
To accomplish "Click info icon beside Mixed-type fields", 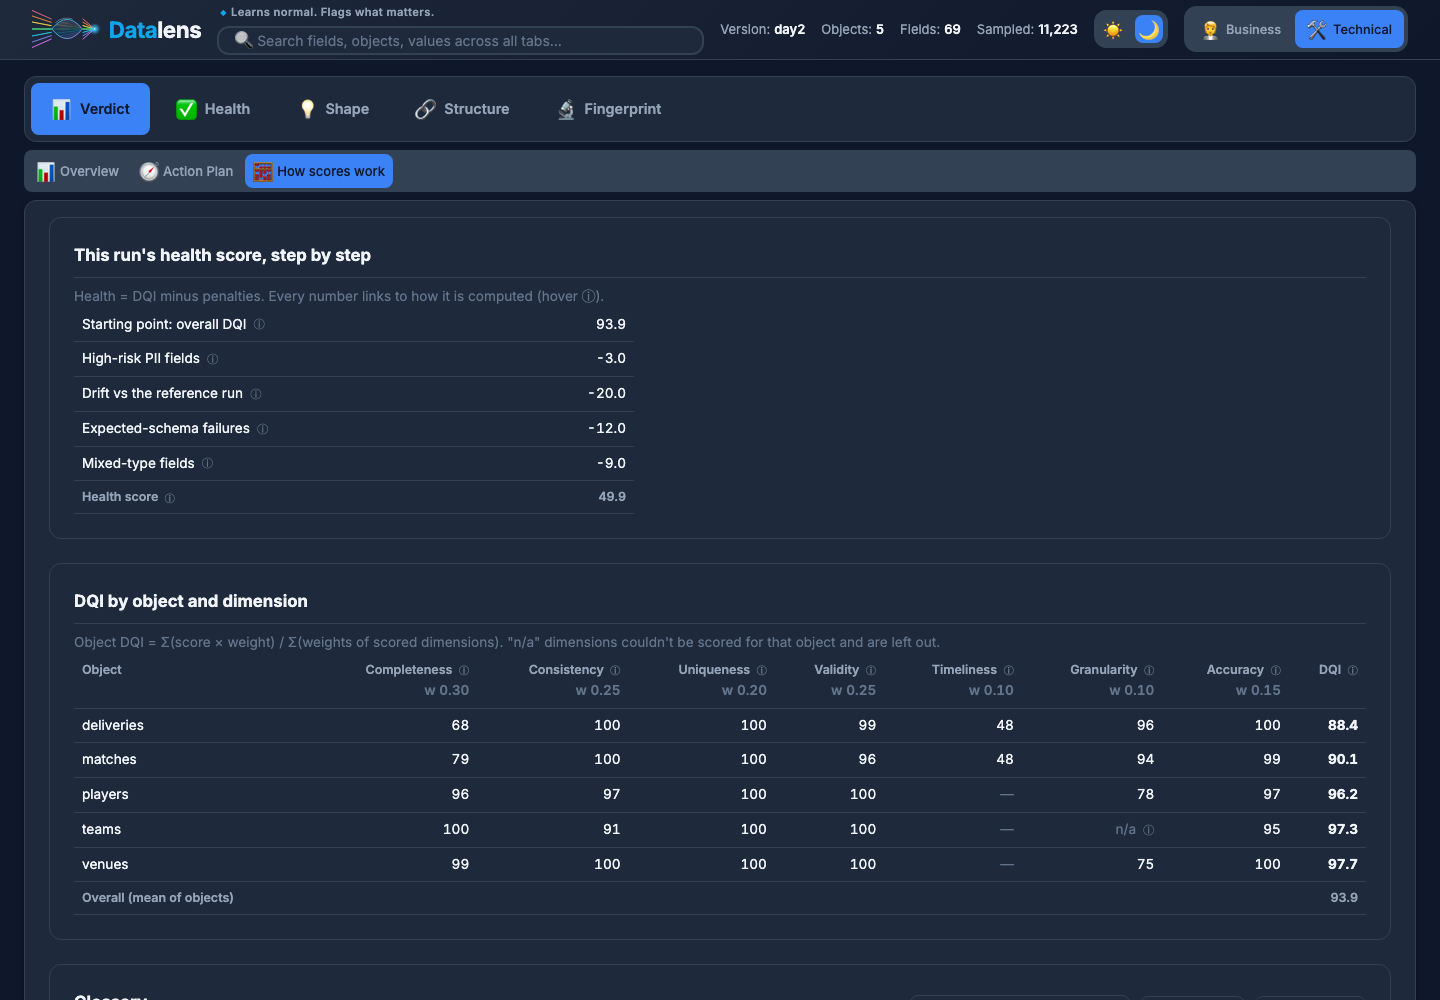I will point(207,463).
